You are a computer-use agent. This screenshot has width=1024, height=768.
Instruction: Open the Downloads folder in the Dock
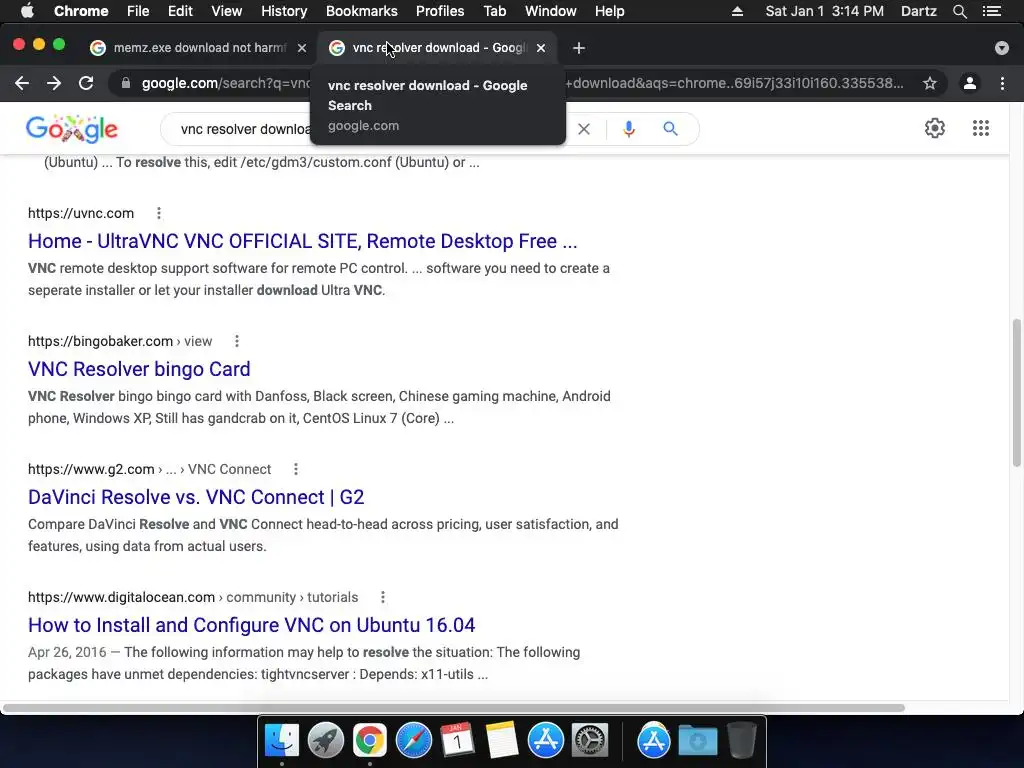coord(697,741)
